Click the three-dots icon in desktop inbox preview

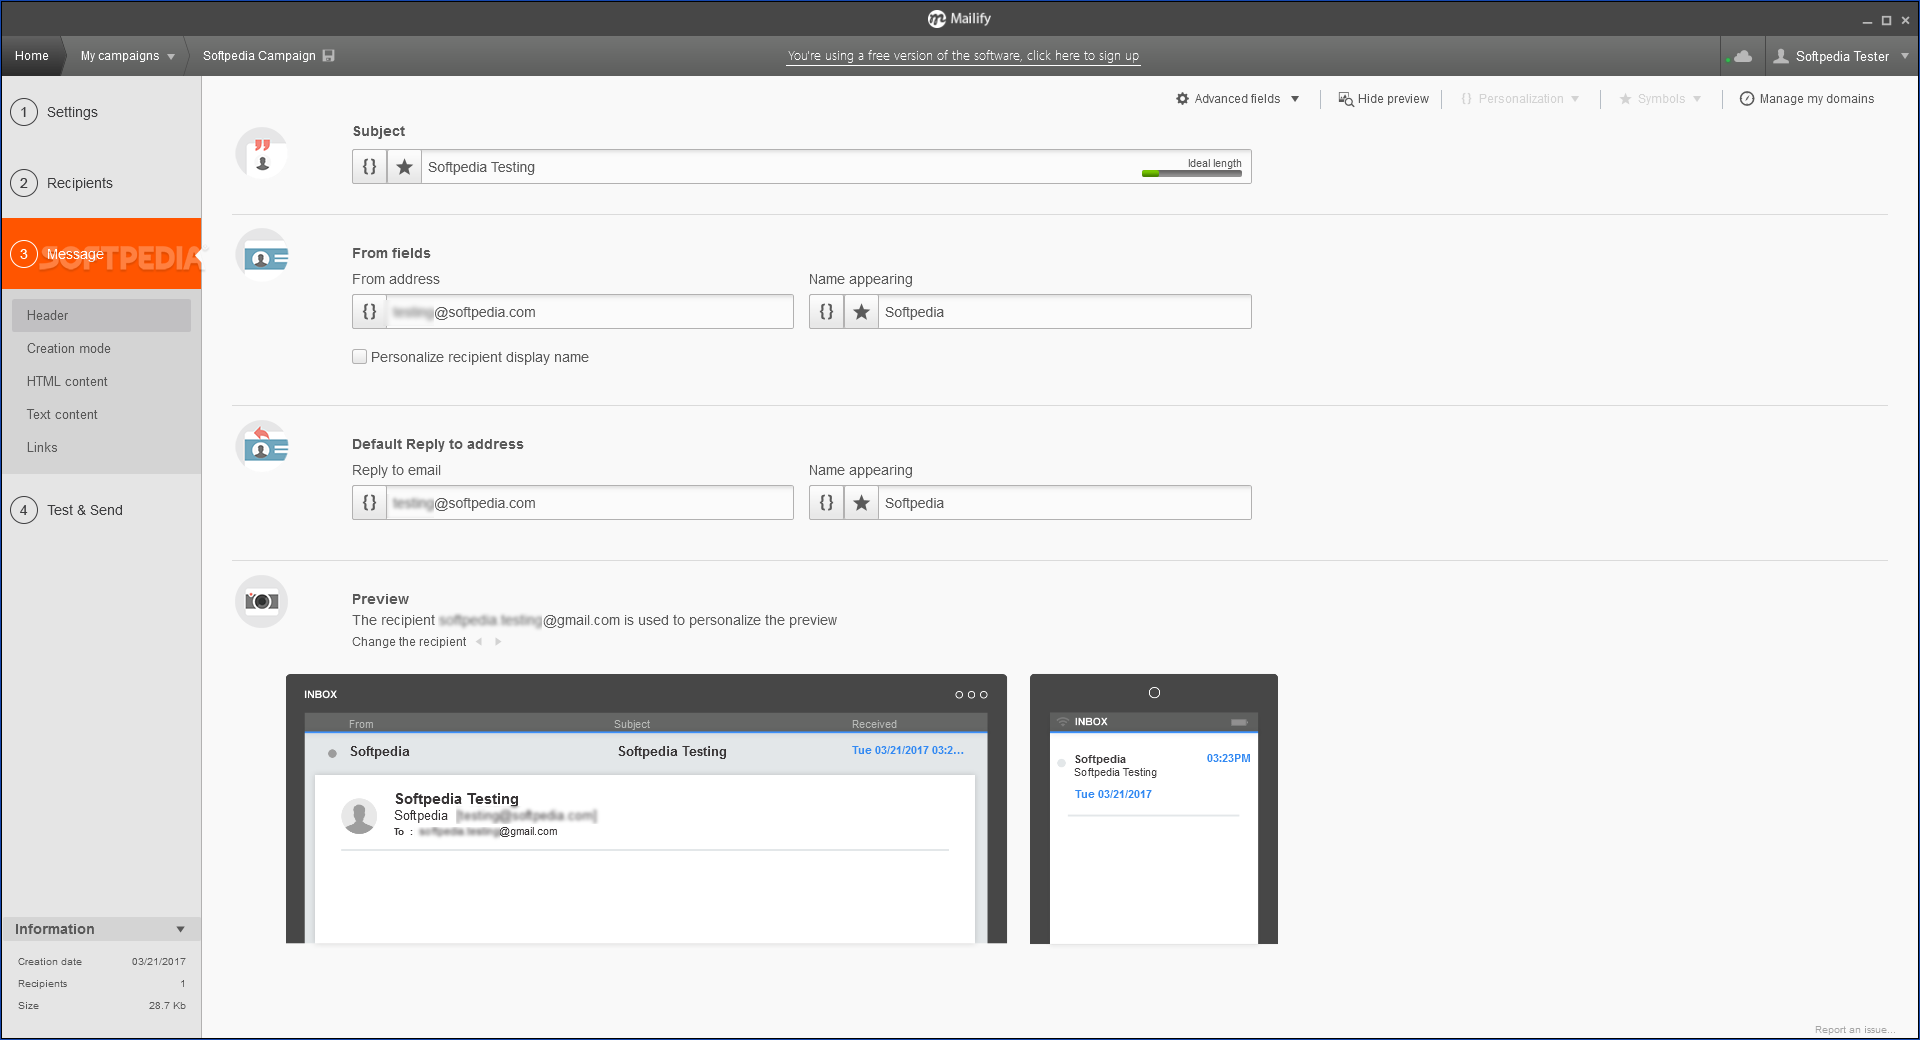pyautogui.click(x=971, y=694)
